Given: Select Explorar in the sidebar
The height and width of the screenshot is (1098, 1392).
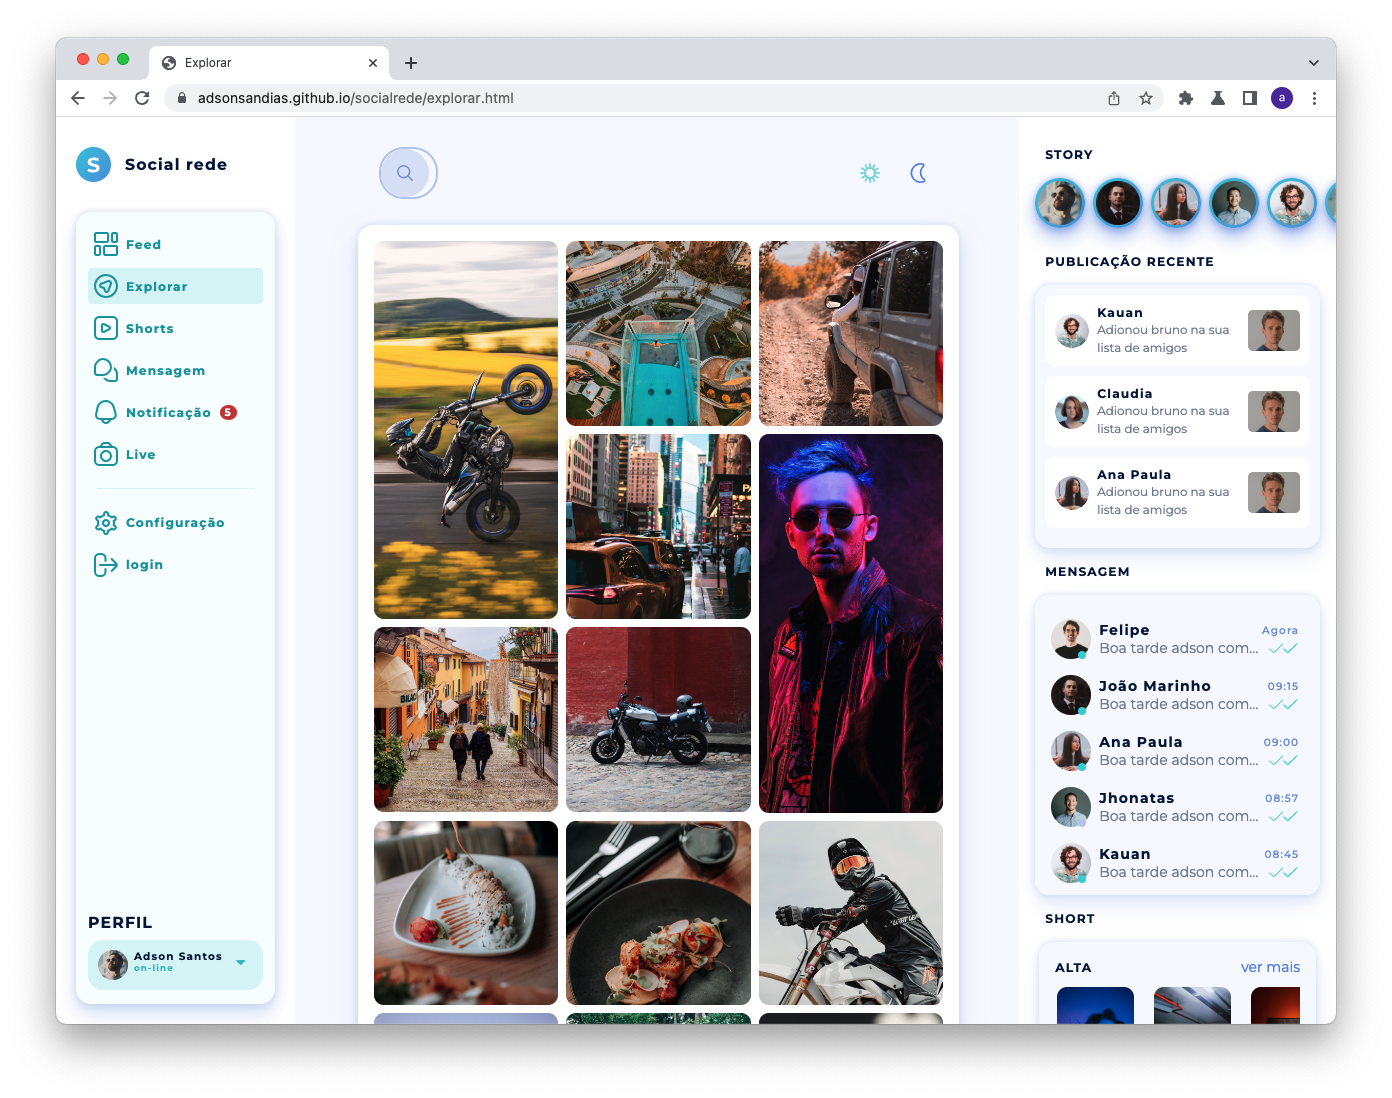Looking at the screenshot, I should pos(175,286).
